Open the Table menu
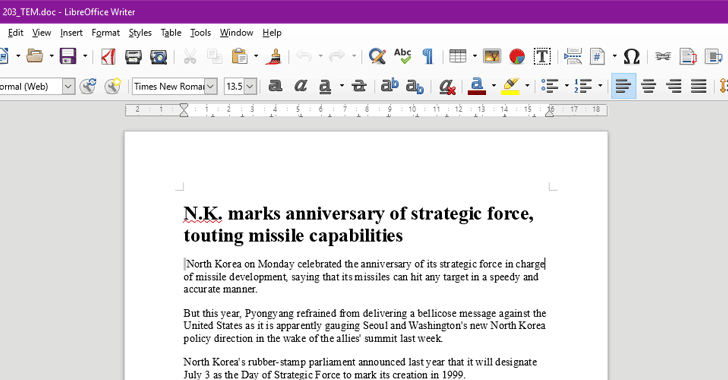728x380 pixels. tap(171, 33)
